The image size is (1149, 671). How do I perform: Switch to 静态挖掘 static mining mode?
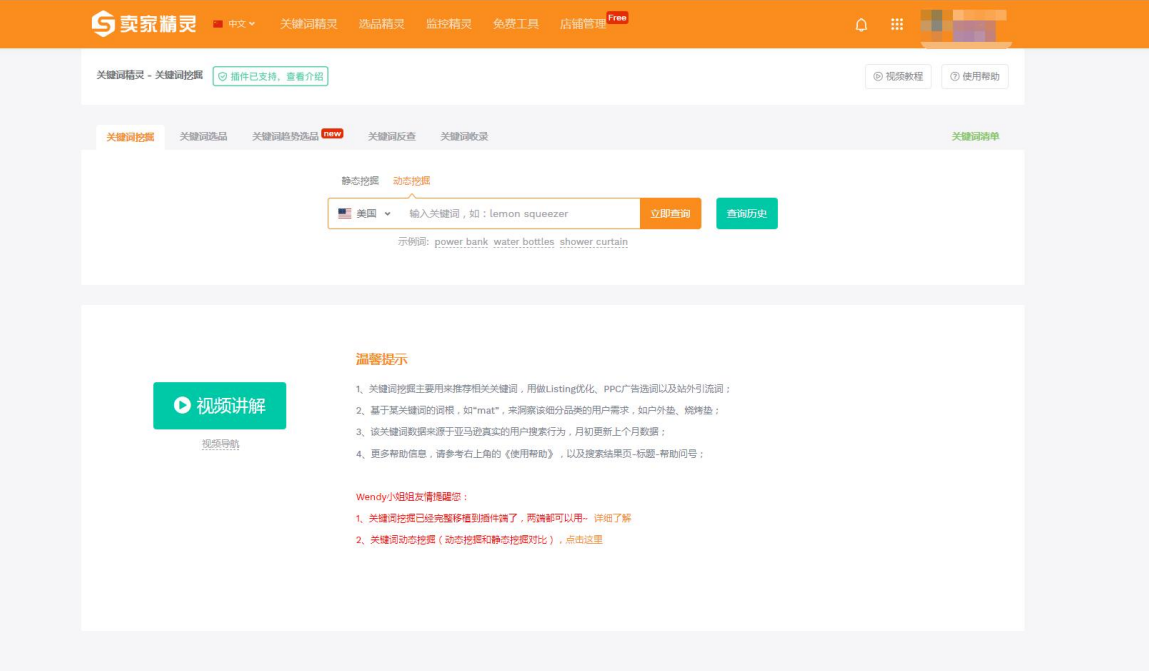click(x=360, y=181)
